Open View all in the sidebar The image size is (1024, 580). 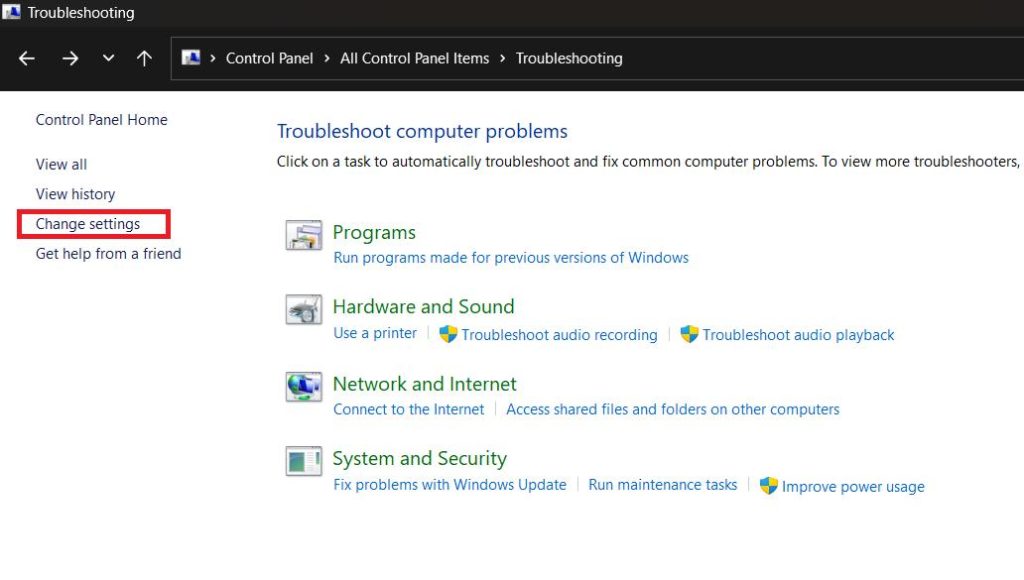point(61,164)
